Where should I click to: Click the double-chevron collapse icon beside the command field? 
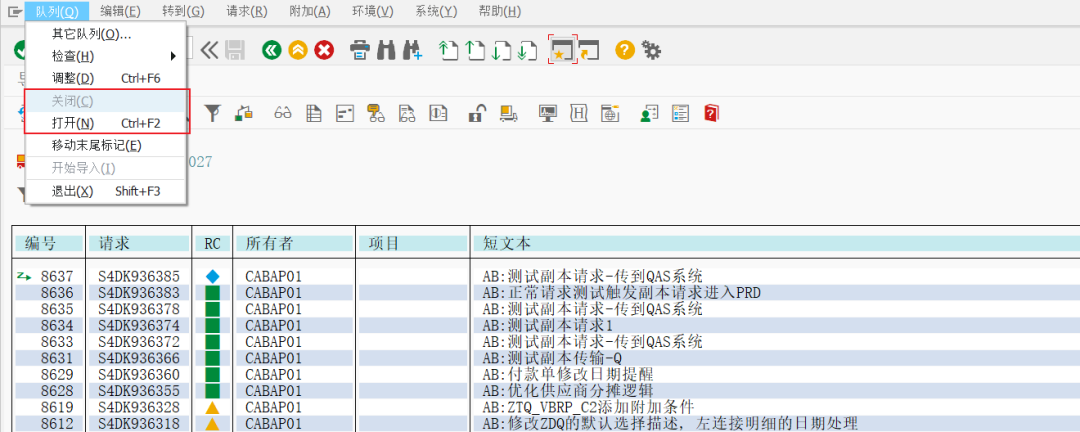coord(209,50)
